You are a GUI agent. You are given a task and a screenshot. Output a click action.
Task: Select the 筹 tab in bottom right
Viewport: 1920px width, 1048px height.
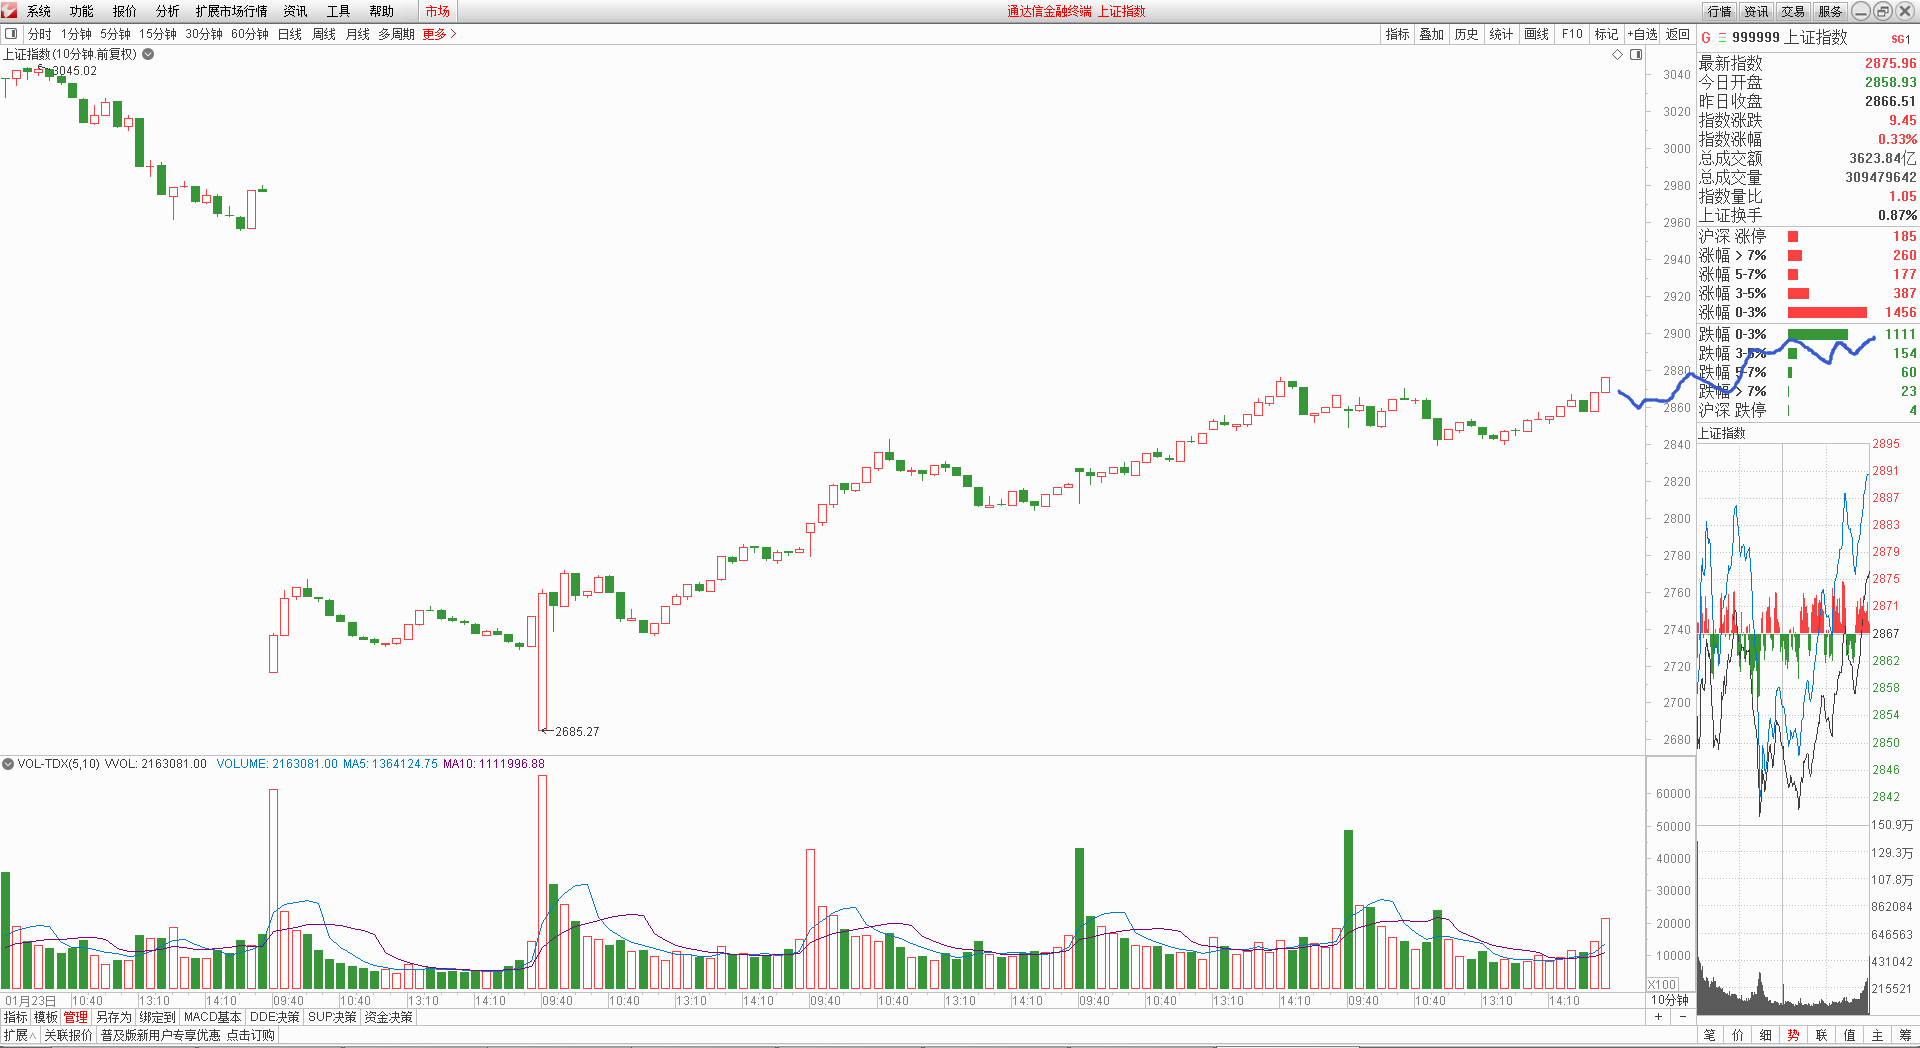pos(1905,1035)
